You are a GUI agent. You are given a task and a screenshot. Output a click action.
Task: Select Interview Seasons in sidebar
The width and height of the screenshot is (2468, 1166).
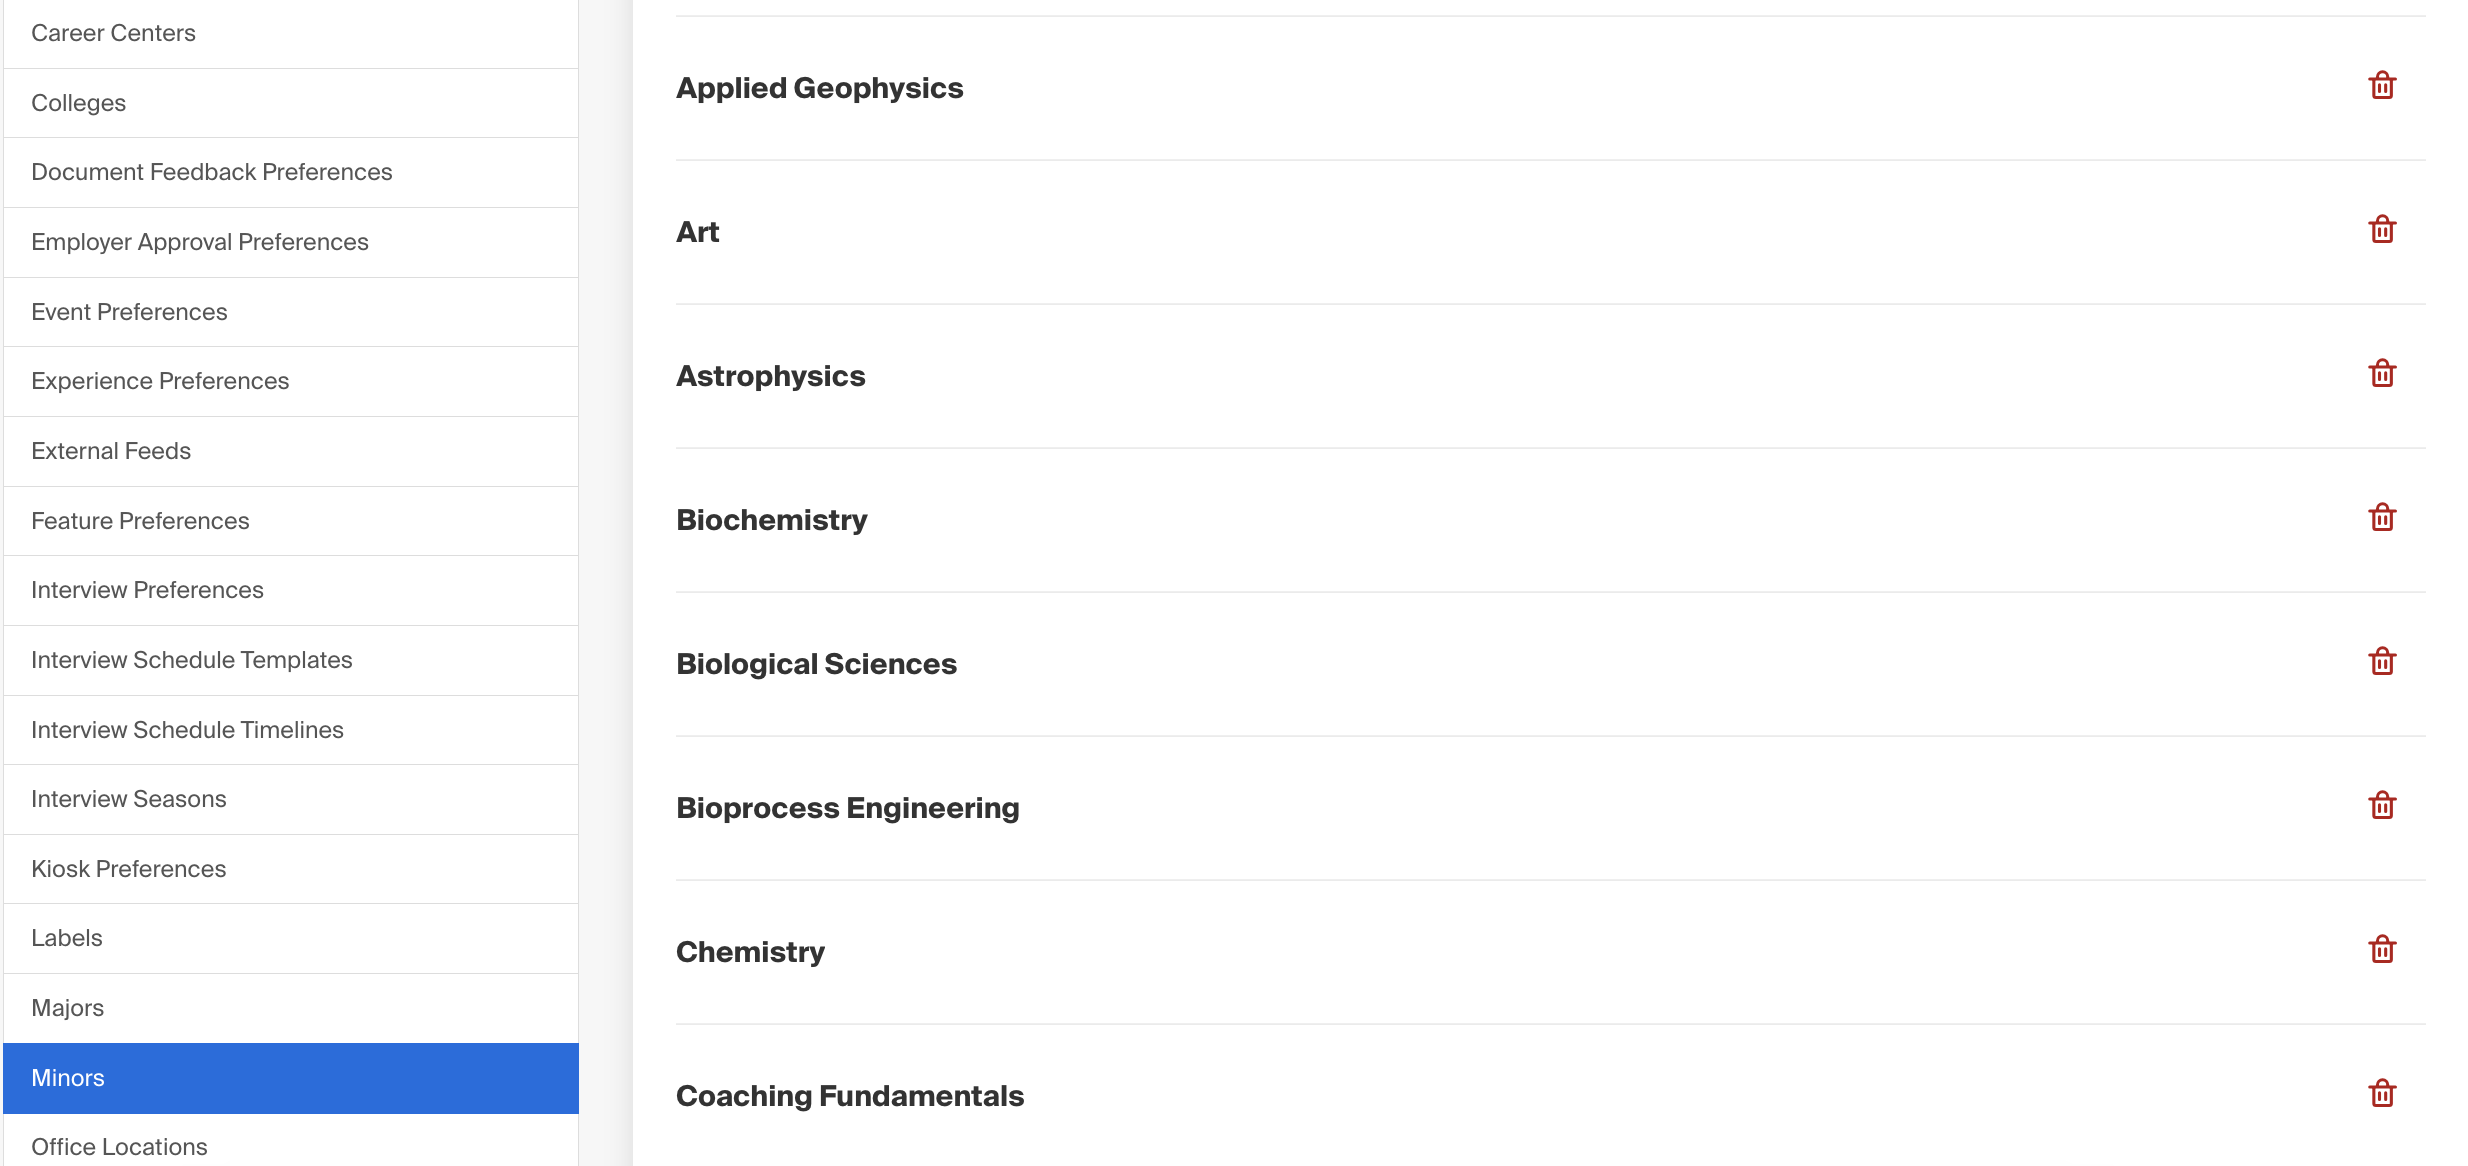tap(291, 799)
